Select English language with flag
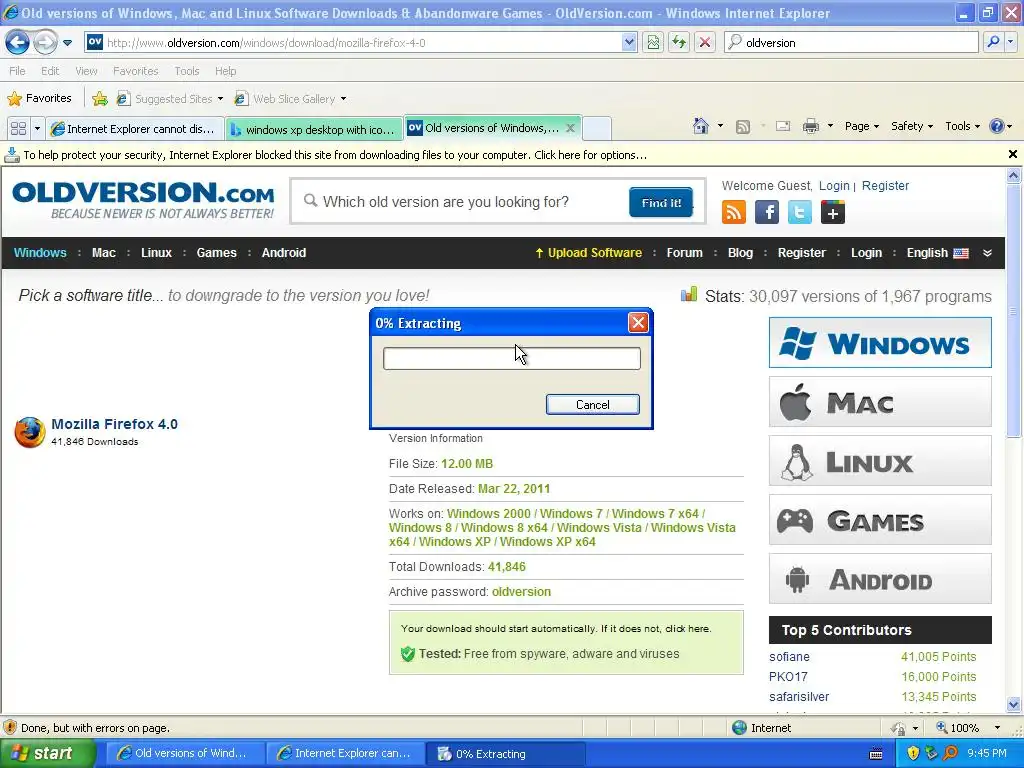 pyautogui.click(x=938, y=253)
